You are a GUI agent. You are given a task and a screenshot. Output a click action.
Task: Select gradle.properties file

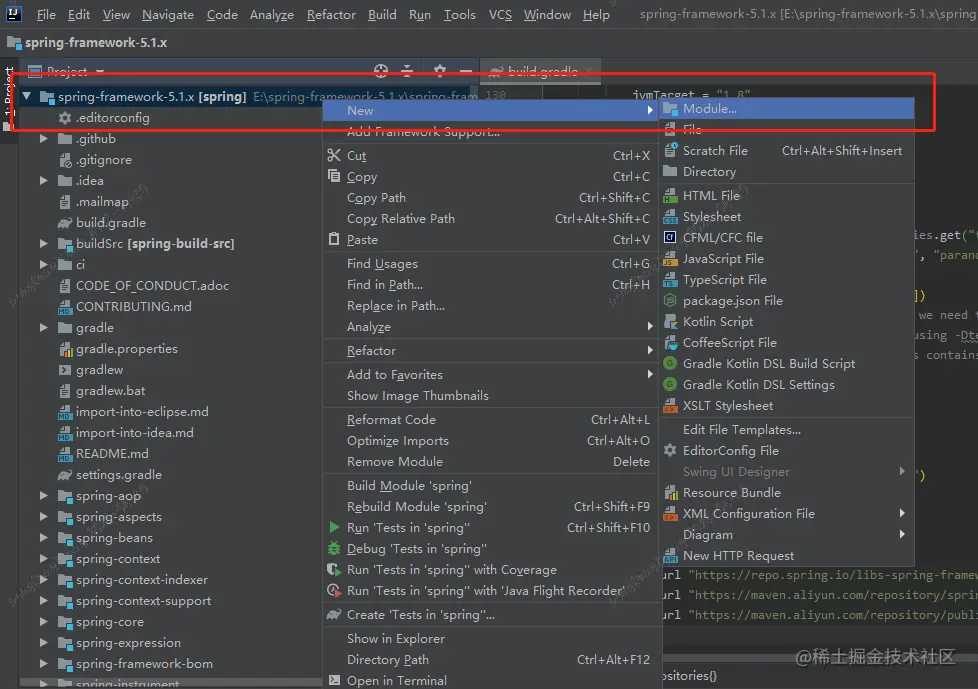pyautogui.click(x=127, y=349)
